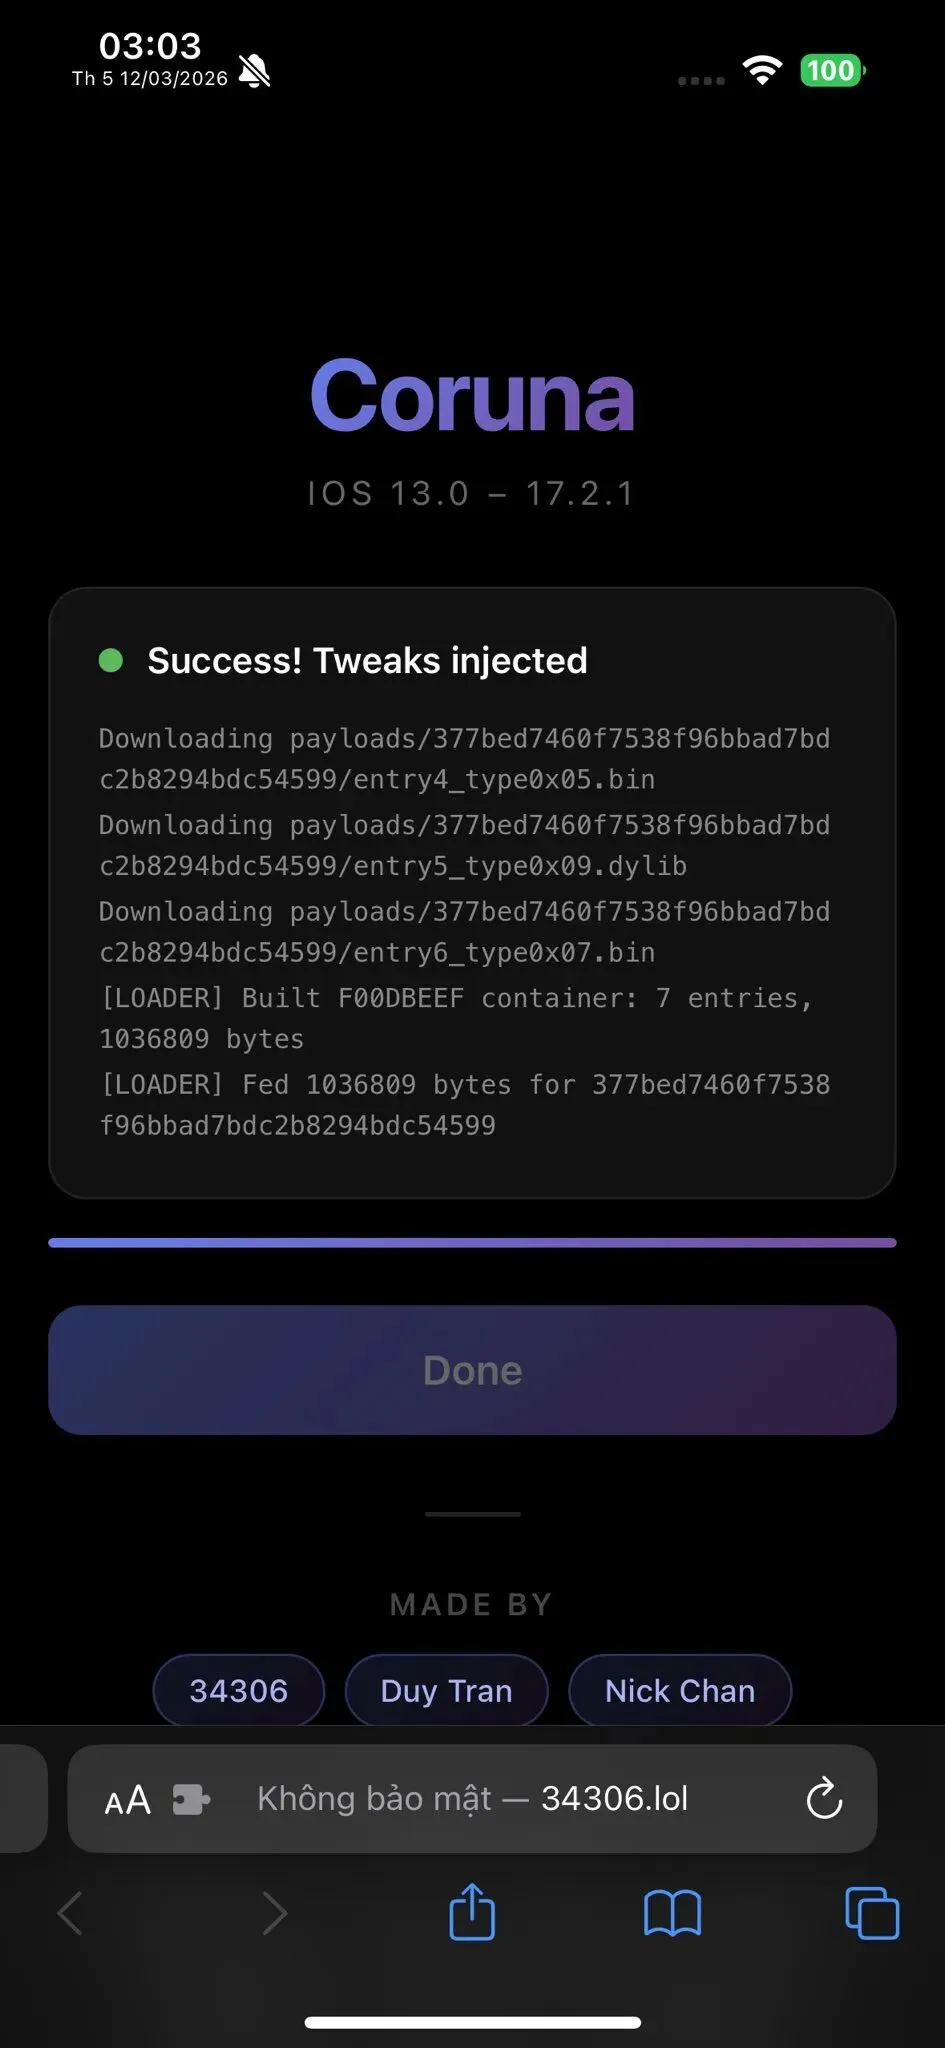Open the Safari bookmarks book icon

[672, 1913]
